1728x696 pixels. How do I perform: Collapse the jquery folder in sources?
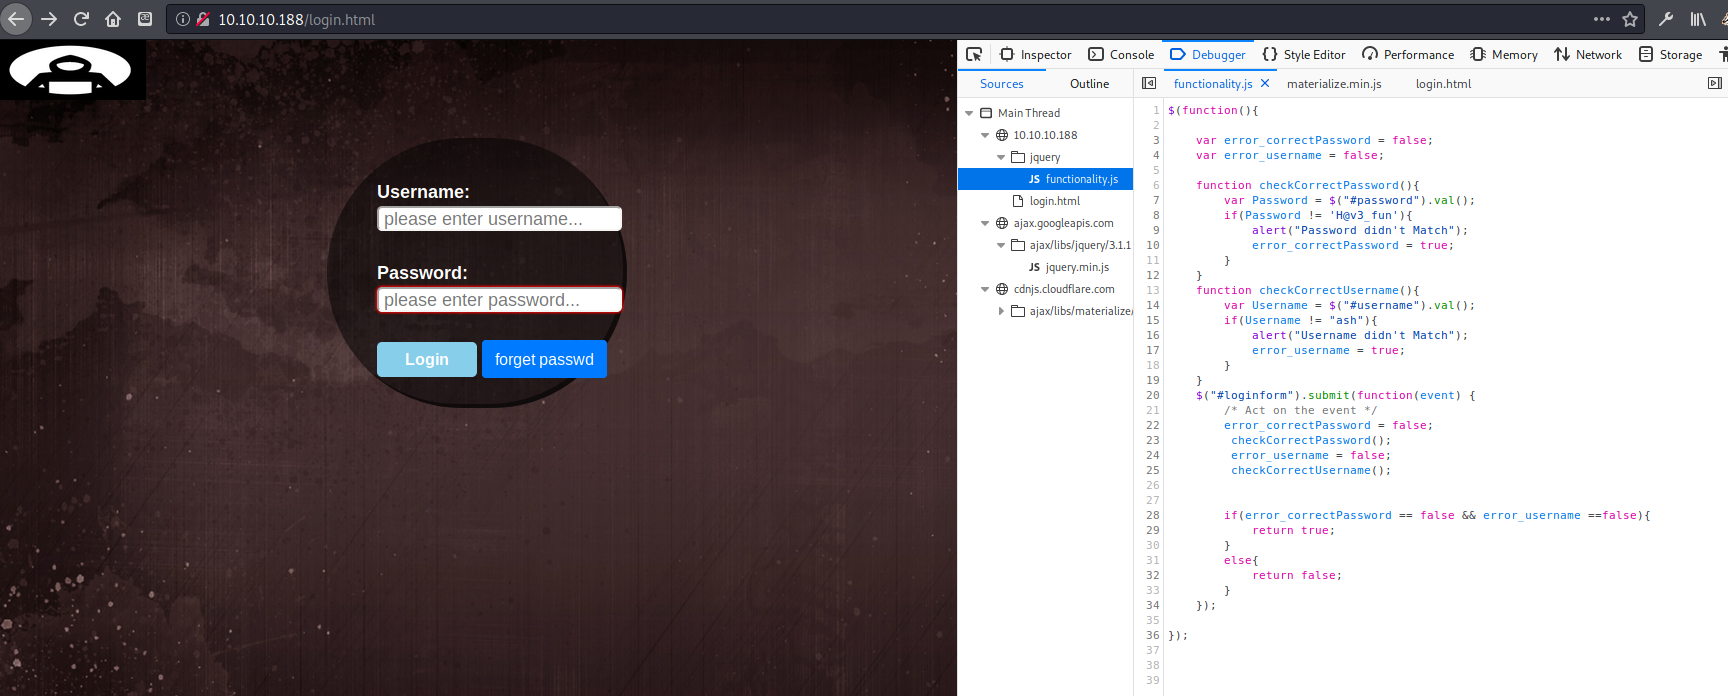click(x=1001, y=157)
